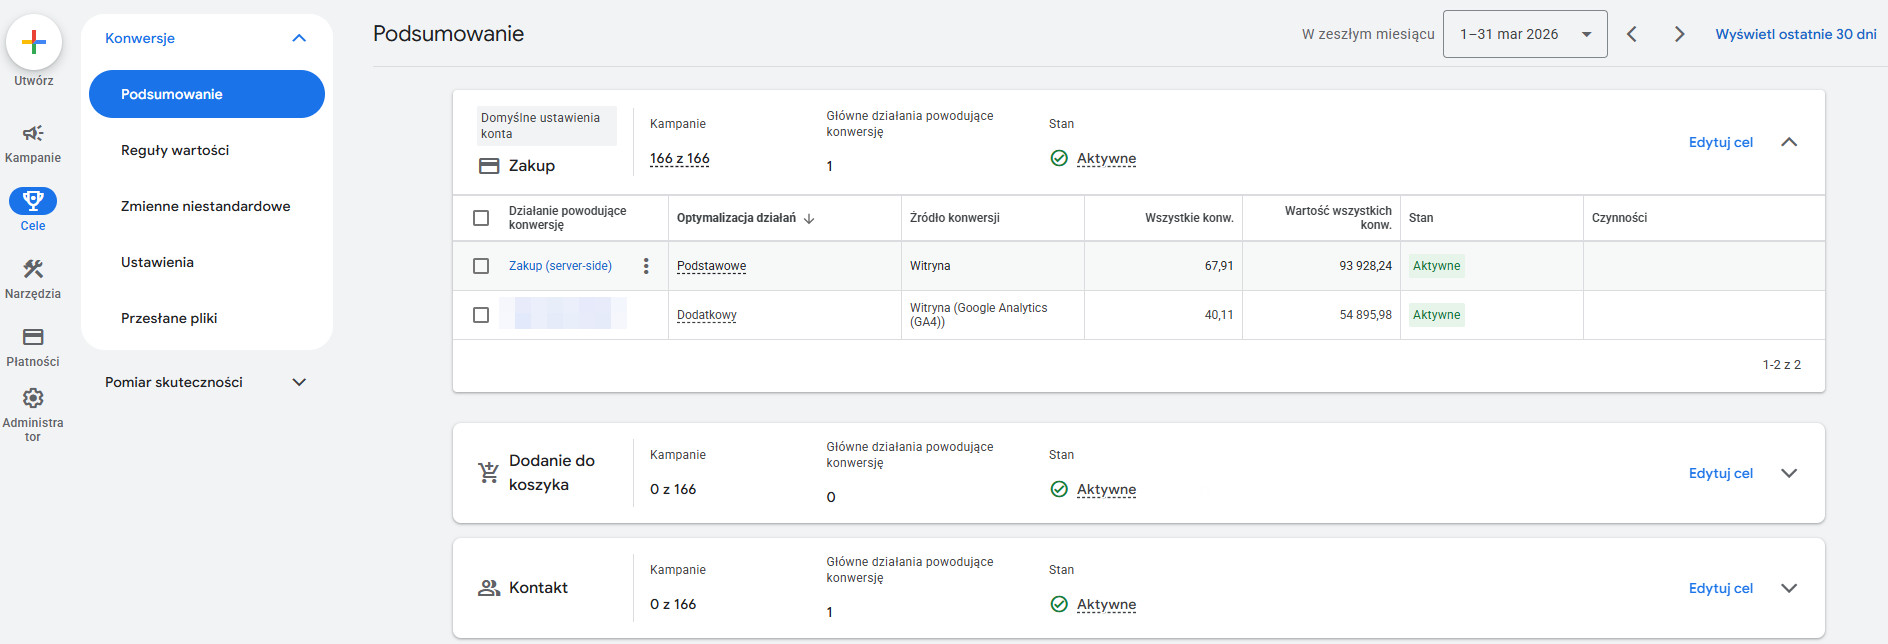The width and height of the screenshot is (1888, 644).
Task: Go to Płatności billing icon
Action: [x=33, y=337]
